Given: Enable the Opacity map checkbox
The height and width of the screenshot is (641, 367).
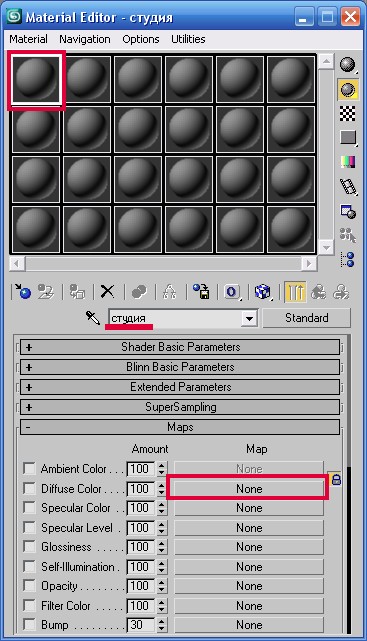Looking at the screenshot, I should (x=29, y=586).
